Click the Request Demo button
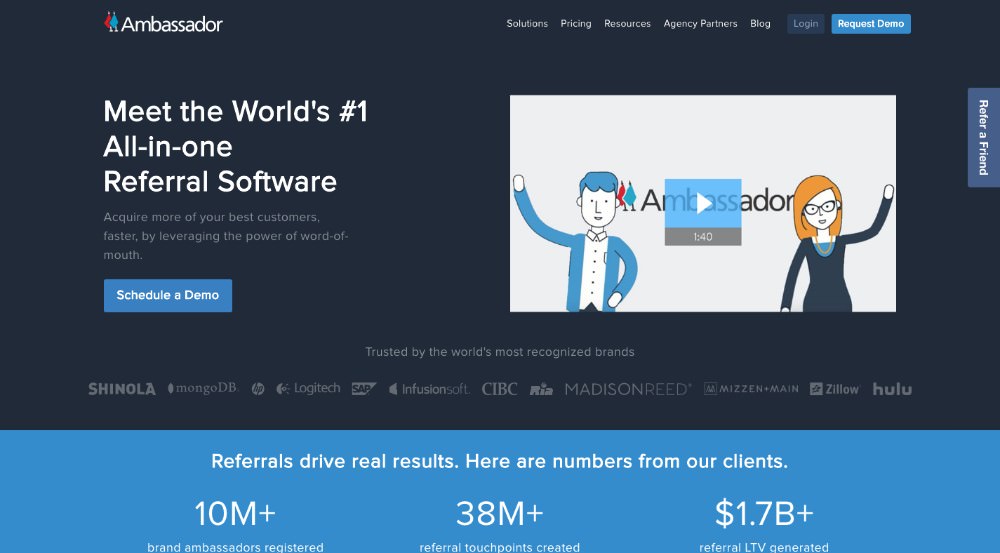This screenshot has width=1000, height=553. (x=871, y=24)
